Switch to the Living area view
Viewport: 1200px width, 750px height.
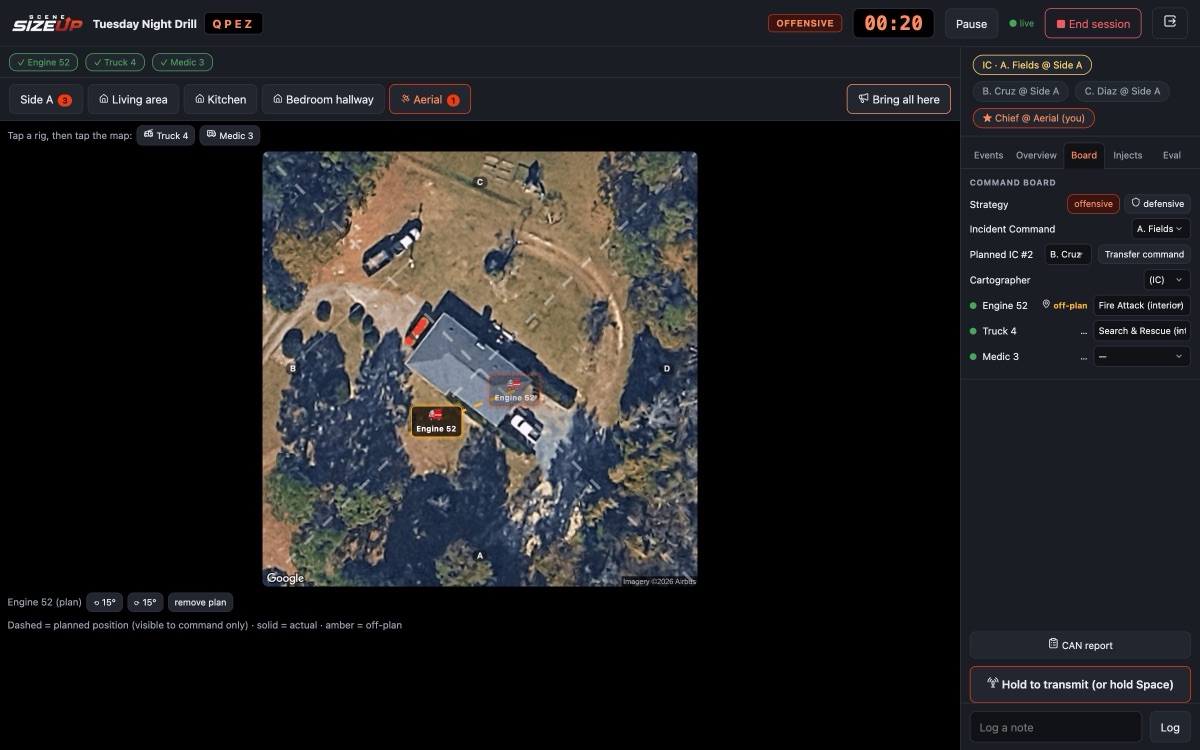133,99
